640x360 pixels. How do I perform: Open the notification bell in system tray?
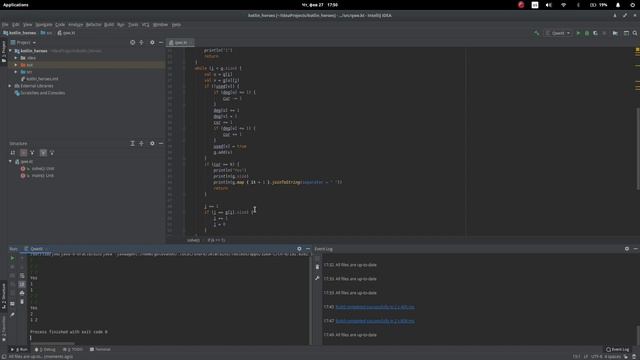click(618, 5)
